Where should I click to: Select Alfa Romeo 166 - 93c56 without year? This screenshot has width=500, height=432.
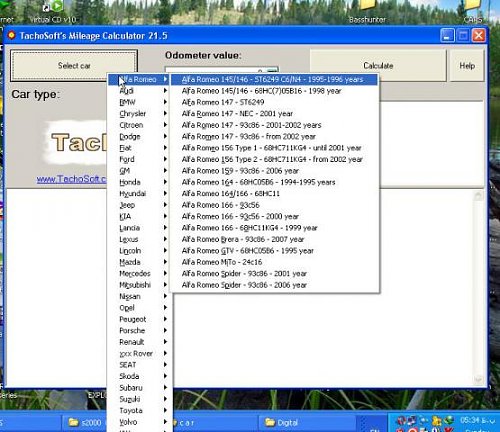click(x=274, y=205)
